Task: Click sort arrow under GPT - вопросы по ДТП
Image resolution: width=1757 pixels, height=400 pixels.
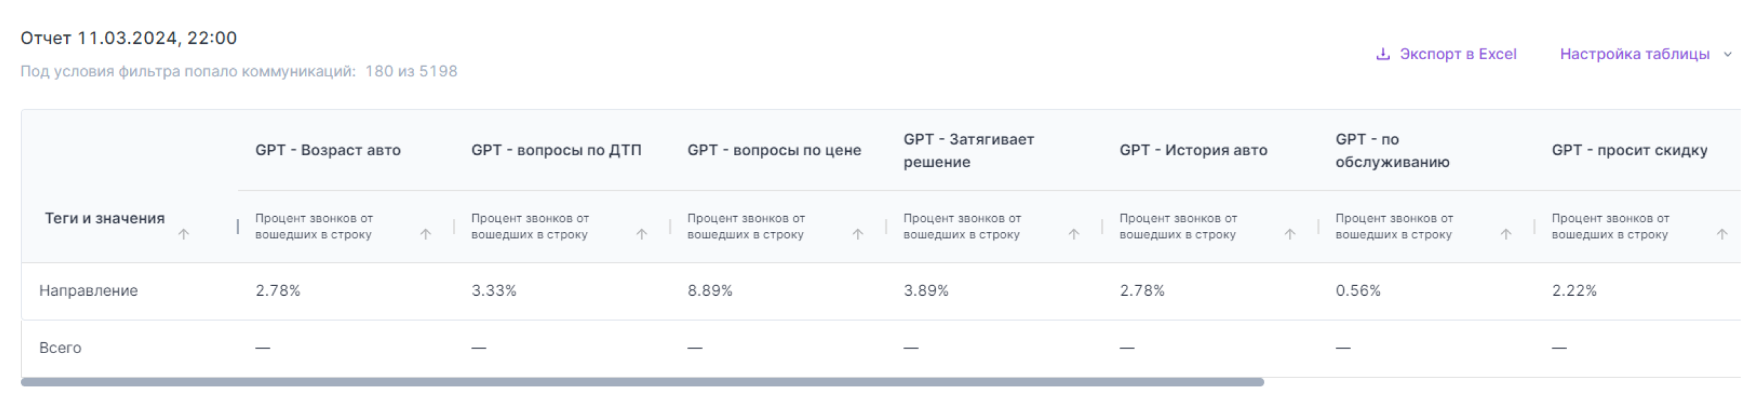Action: point(642,234)
